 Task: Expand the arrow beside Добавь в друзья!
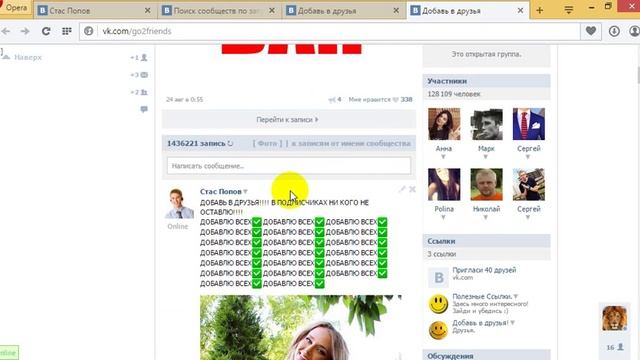coord(513,323)
